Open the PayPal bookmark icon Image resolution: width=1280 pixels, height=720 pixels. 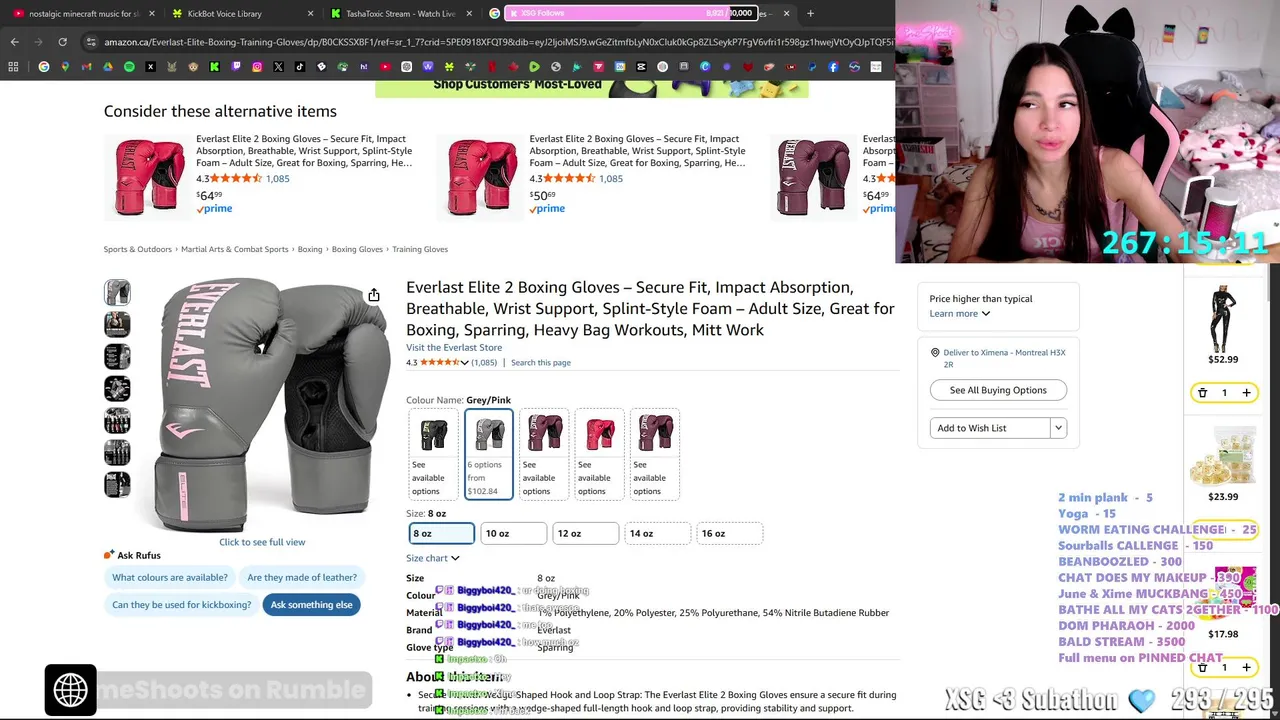pos(812,67)
